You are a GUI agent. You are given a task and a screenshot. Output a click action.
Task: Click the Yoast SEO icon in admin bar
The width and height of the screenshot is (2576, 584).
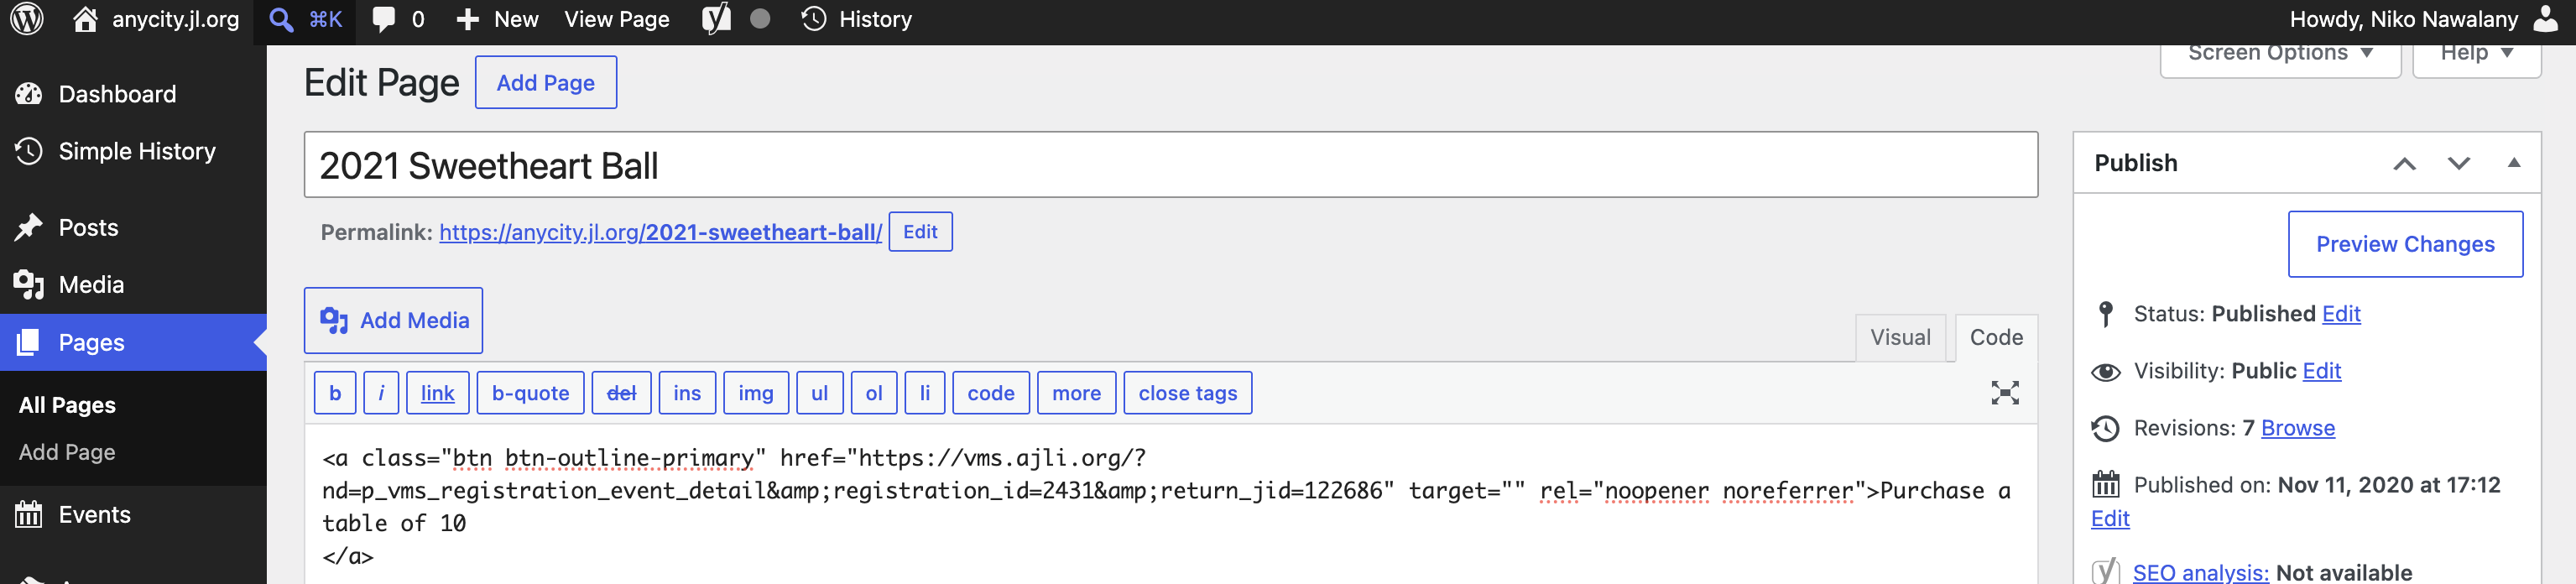pyautogui.click(x=716, y=19)
